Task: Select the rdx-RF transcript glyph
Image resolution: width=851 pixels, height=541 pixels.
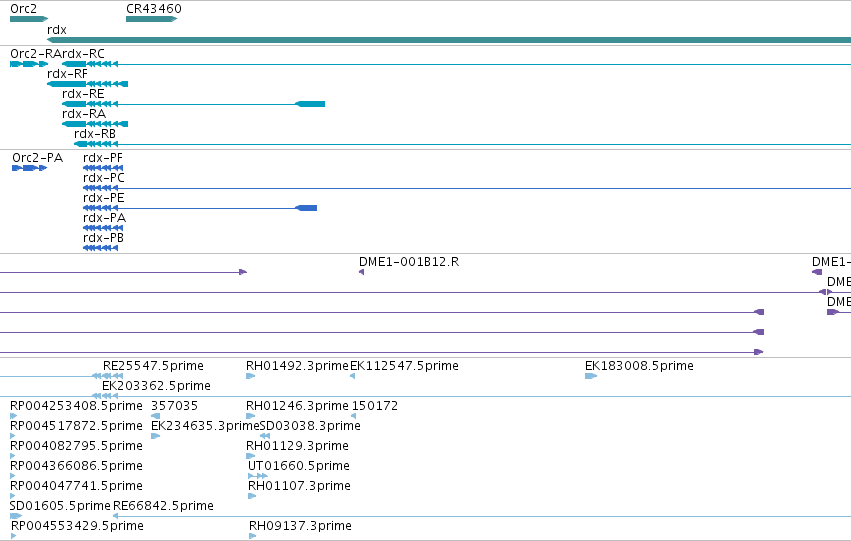Action: (x=87, y=84)
